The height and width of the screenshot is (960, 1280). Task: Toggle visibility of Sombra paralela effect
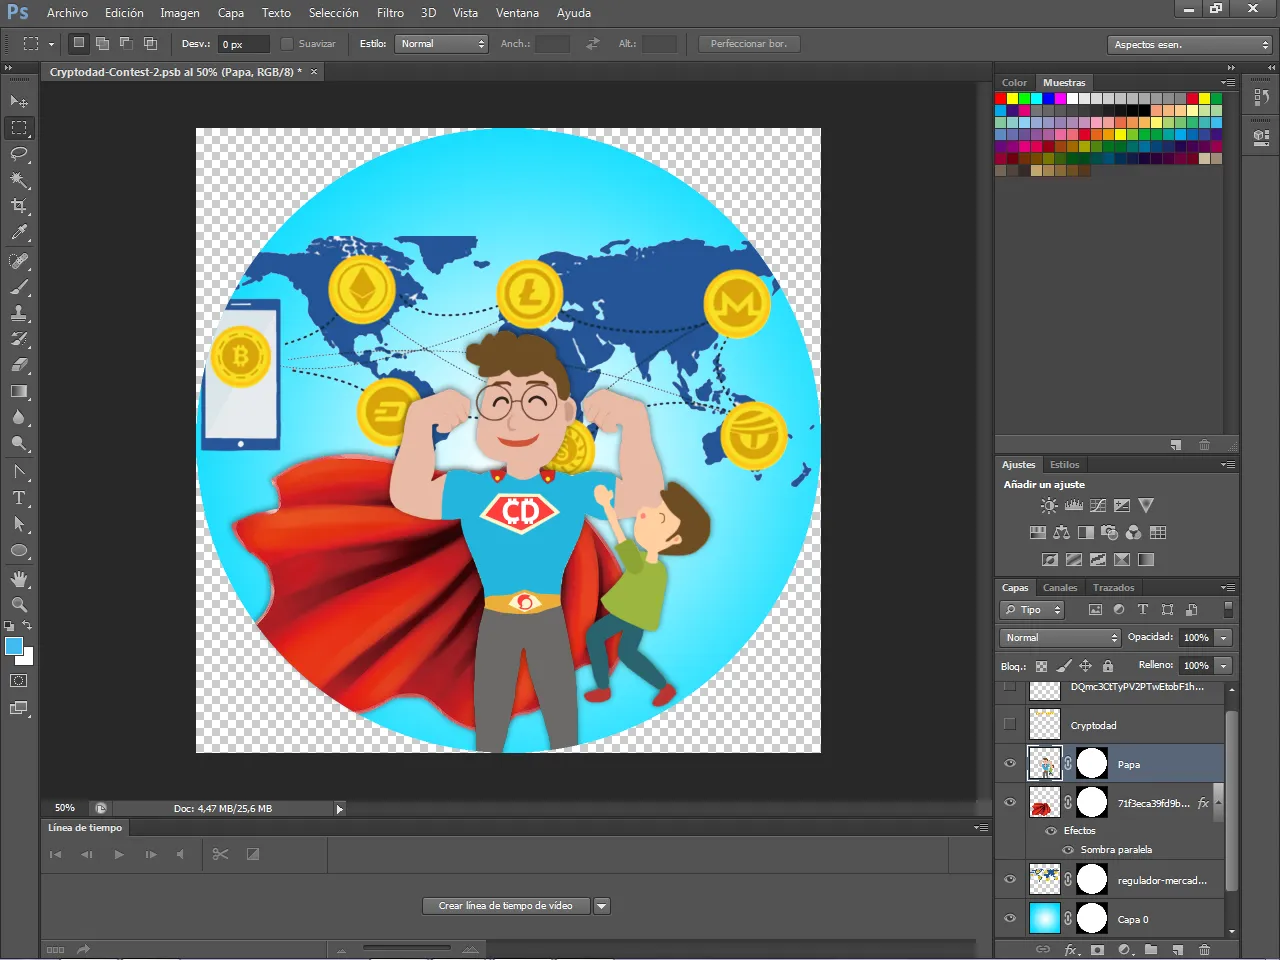click(1068, 850)
